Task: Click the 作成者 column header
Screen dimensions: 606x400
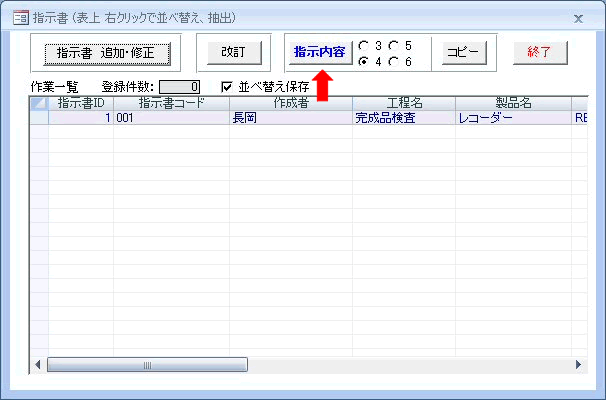Action: (291, 103)
